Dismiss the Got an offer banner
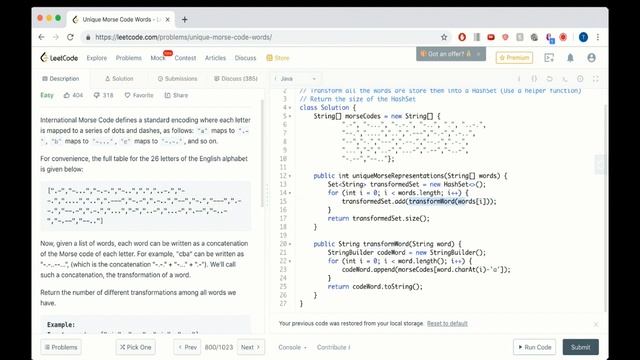 pos(478,53)
